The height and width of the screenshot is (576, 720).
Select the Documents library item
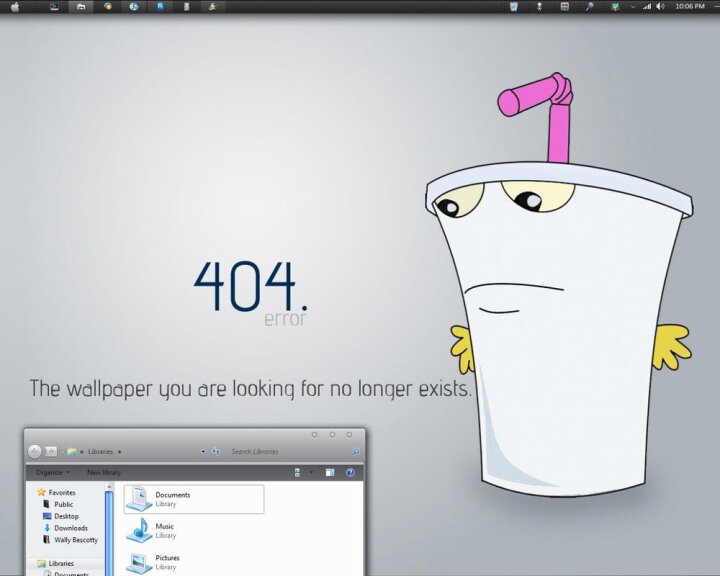194,499
